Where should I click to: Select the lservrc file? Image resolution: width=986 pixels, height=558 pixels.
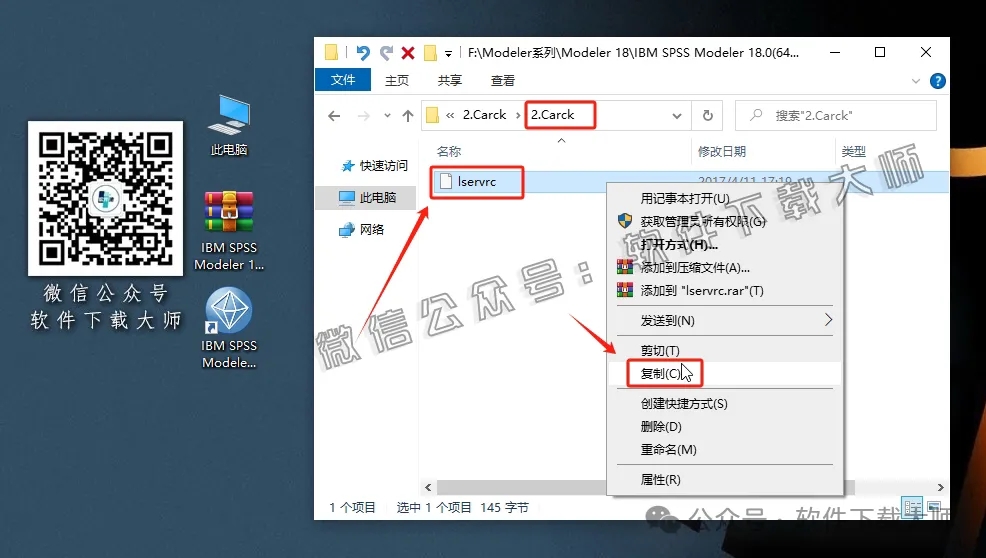(477, 182)
